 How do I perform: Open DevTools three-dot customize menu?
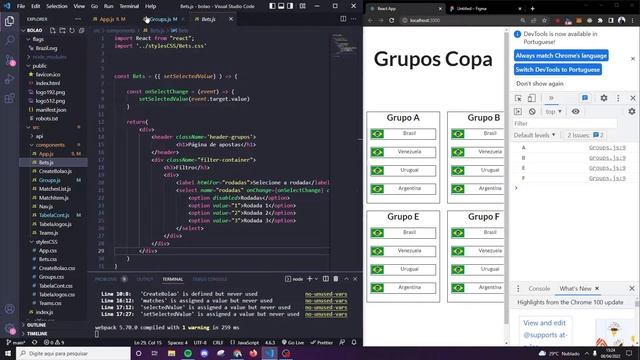[618, 98]
